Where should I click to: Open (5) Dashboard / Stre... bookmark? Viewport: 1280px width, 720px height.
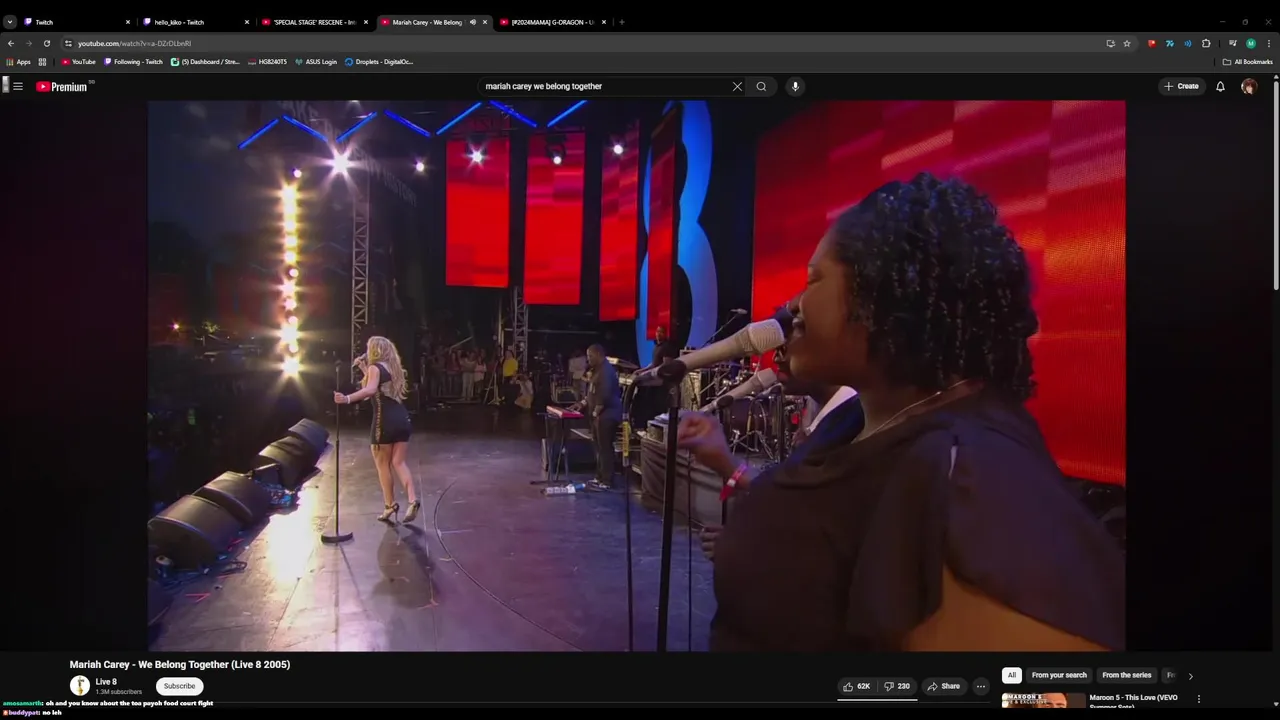click(205, 62)
